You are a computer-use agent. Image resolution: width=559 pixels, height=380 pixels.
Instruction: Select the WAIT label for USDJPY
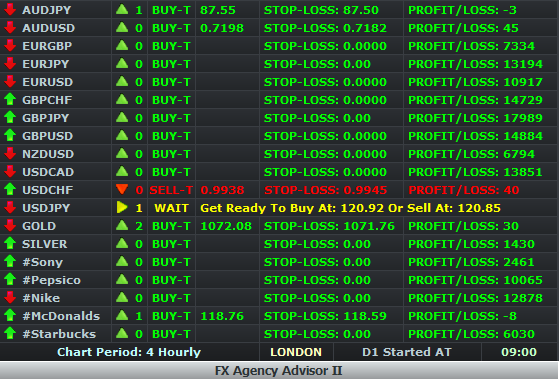pyautogui.click(x=171, y=208)
